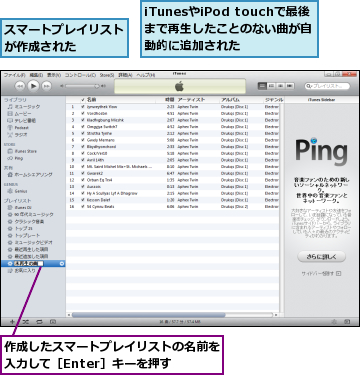Open the Podcast section in sidebar
360x375 pixels.
[x=19, y=128]
